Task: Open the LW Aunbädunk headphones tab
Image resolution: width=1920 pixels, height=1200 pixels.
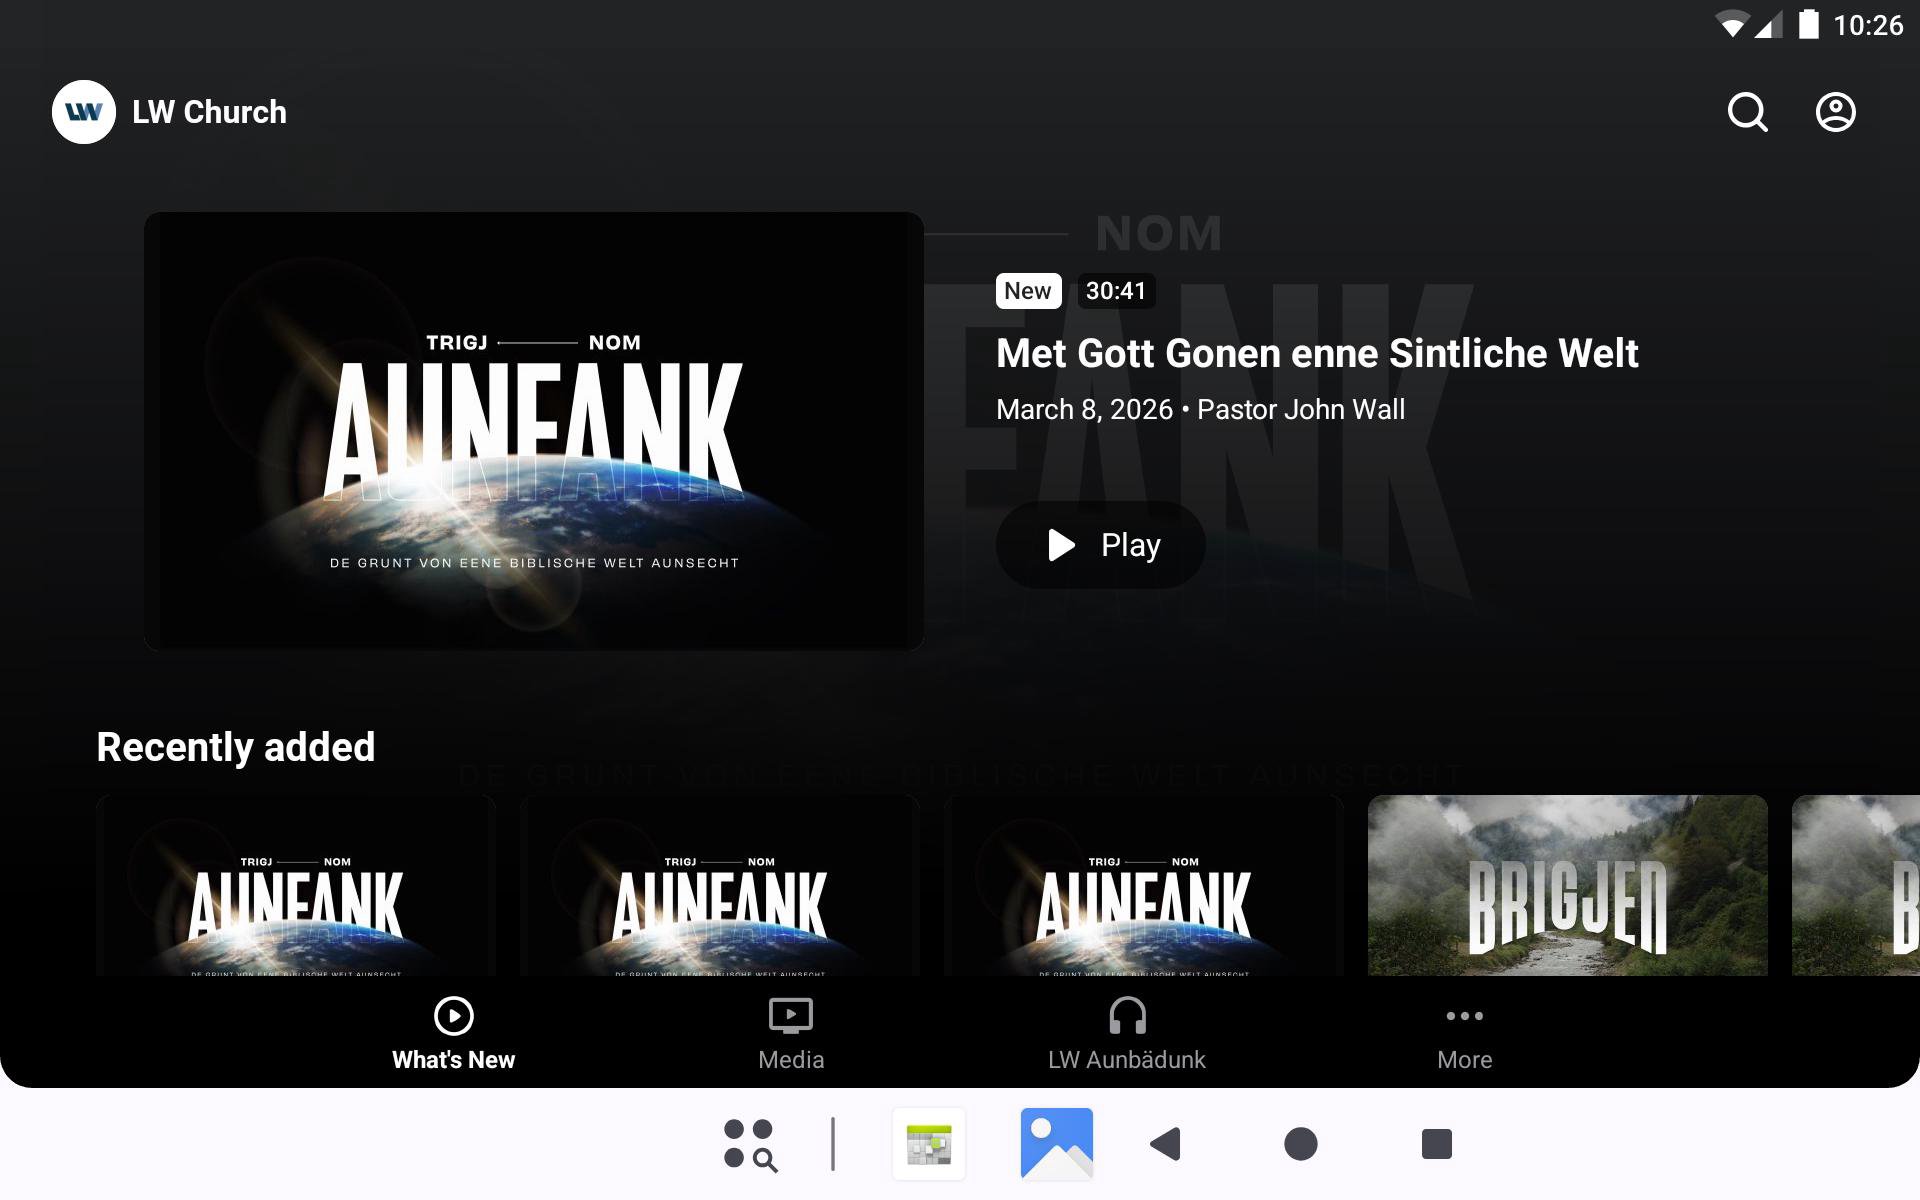Action: pos(1126,1034)
